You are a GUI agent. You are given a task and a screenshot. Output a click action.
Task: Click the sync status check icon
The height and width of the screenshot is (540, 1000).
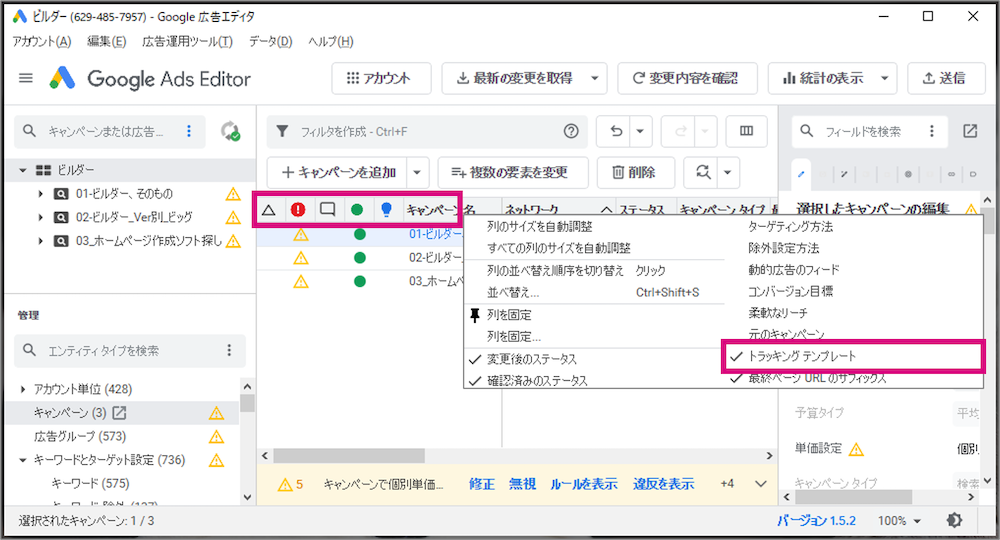(230, 131)
